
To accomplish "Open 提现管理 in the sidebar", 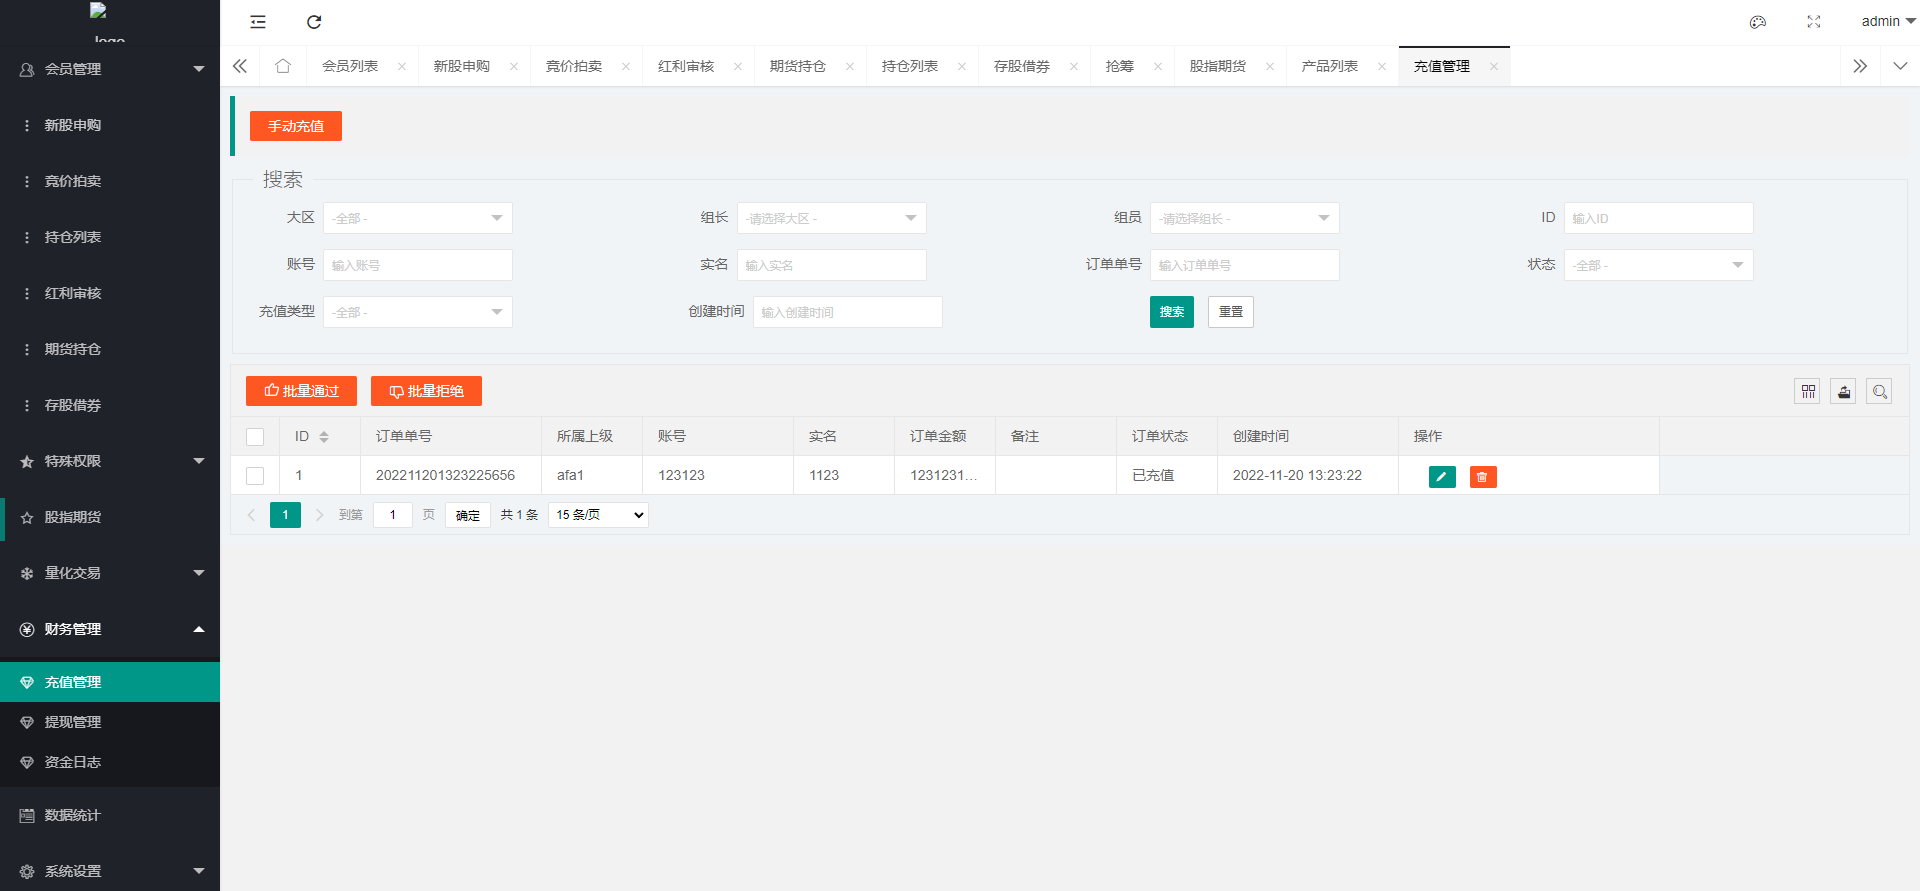I will click(73, 722).
